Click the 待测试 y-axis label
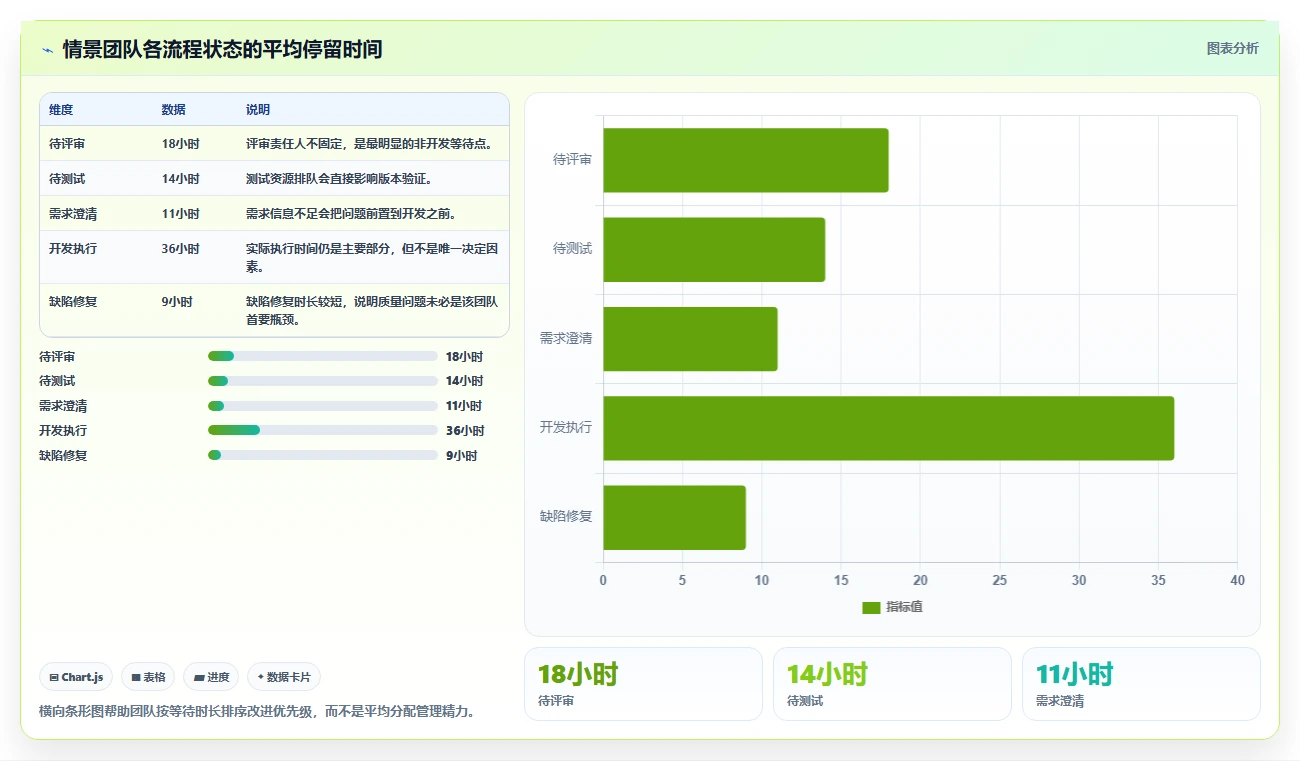 coord(573,248)
